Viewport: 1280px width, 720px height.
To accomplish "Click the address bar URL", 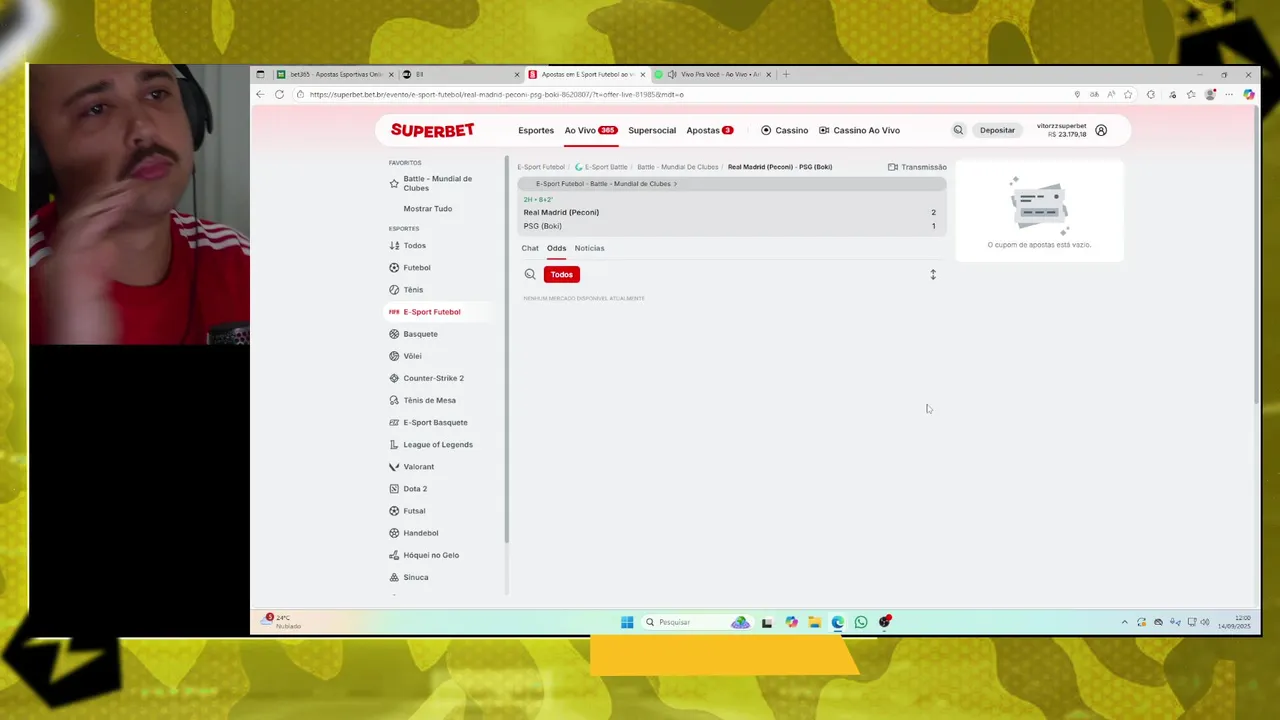I will pos(497,94).
